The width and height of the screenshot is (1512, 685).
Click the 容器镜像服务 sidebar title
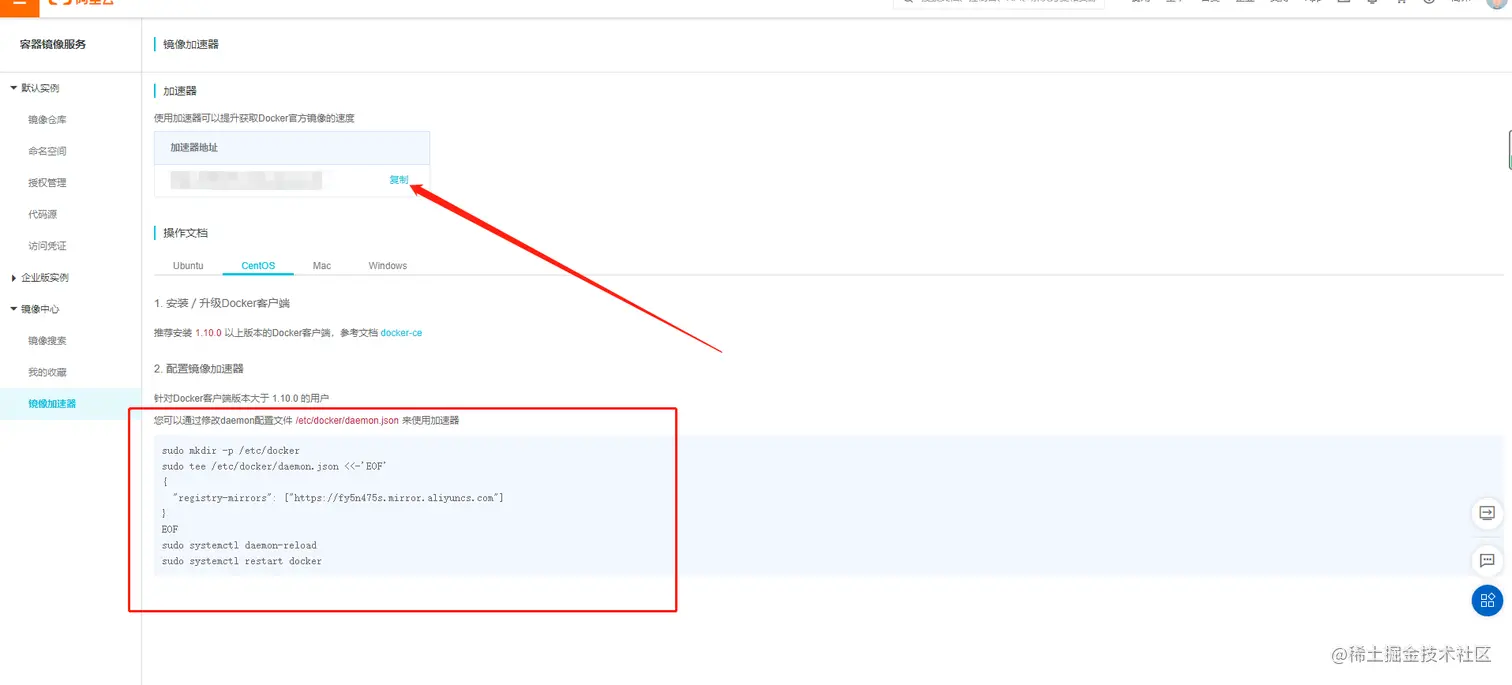pyautogui.click(x=53, y=44)
